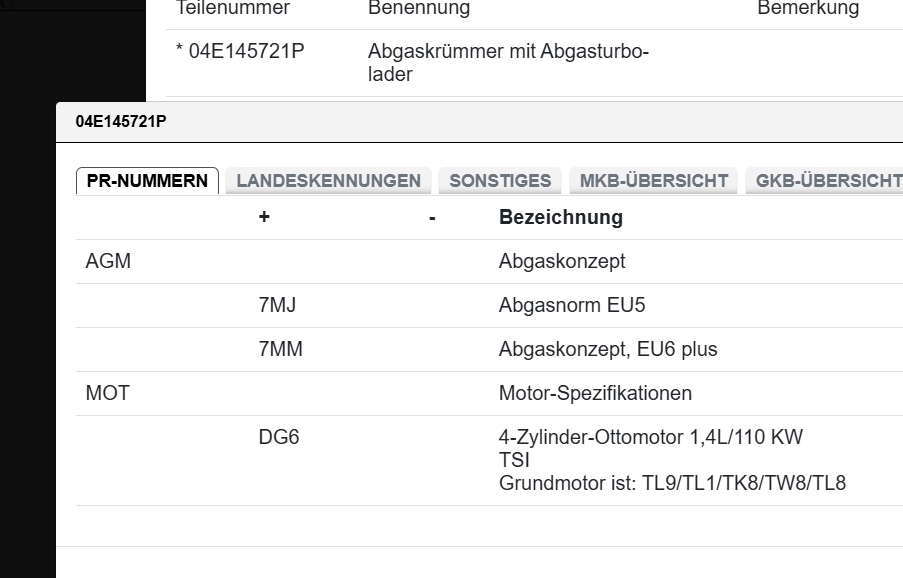Click the plus column header
This screenshot has width=903, height=578.
tap(263, 217)
